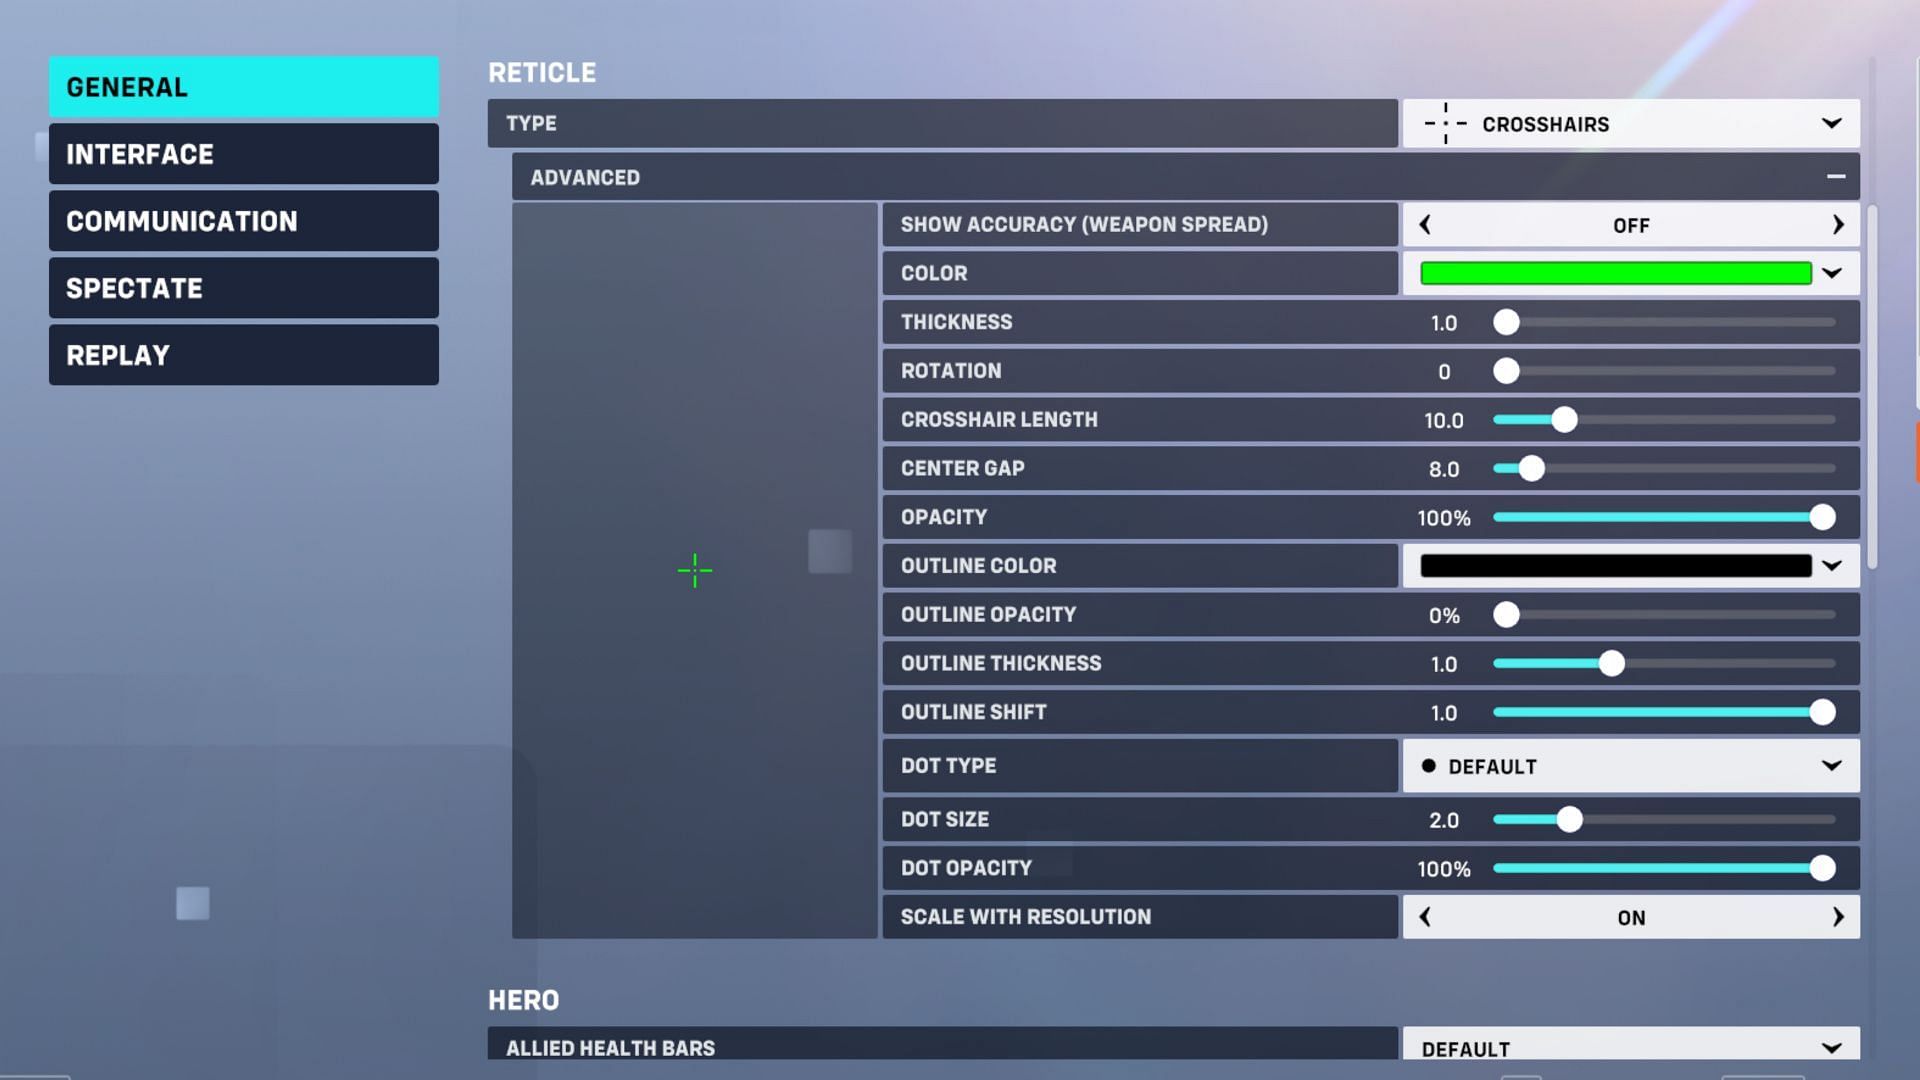
Task: Toggle Scale With Resolution on
Action: point(1631,918)
